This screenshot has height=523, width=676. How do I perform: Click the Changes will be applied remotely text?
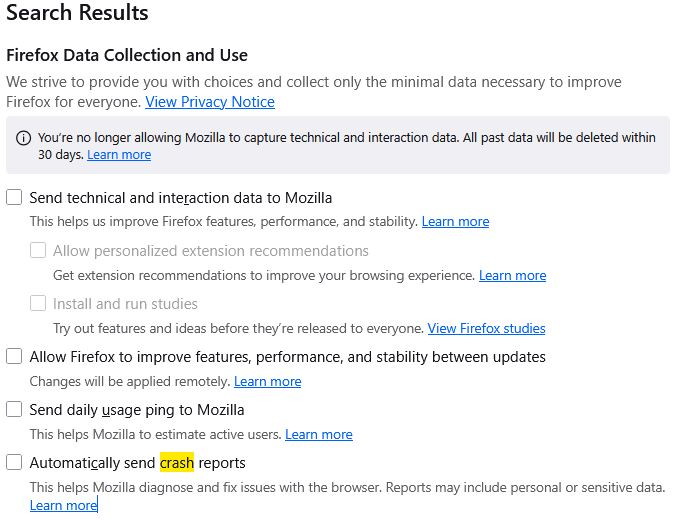(130, 381)
